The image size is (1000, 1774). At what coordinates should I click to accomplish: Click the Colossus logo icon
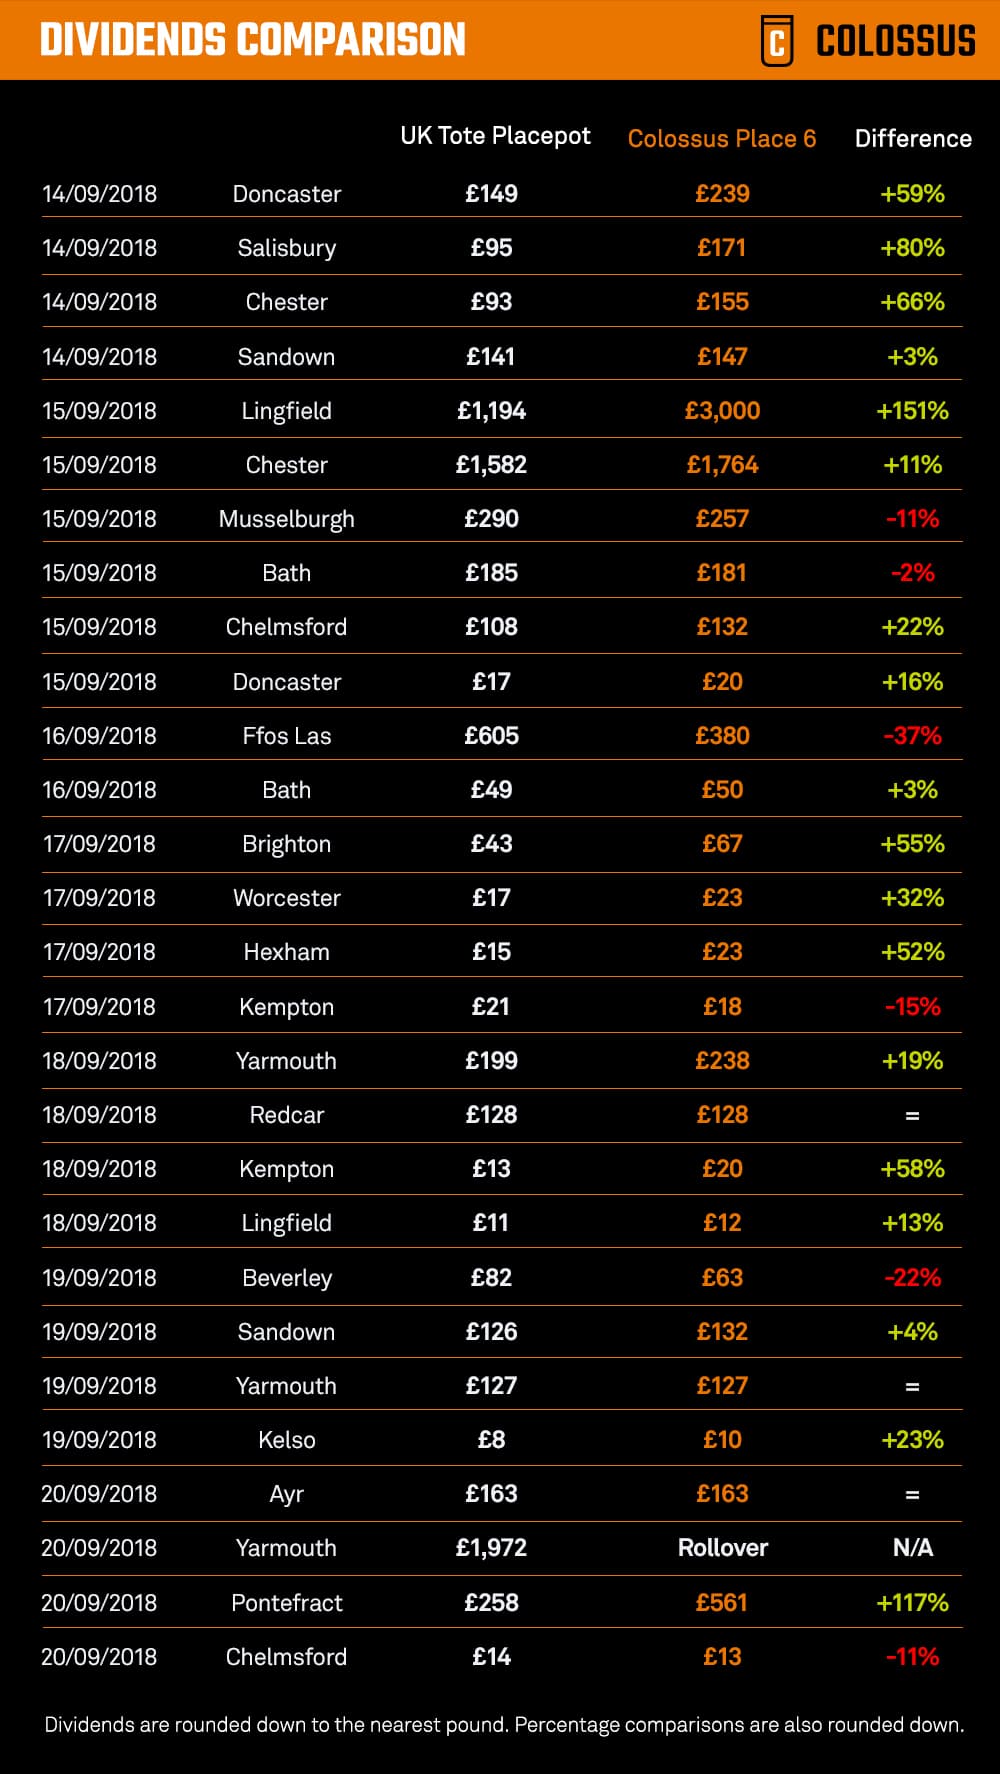[777, 41]
